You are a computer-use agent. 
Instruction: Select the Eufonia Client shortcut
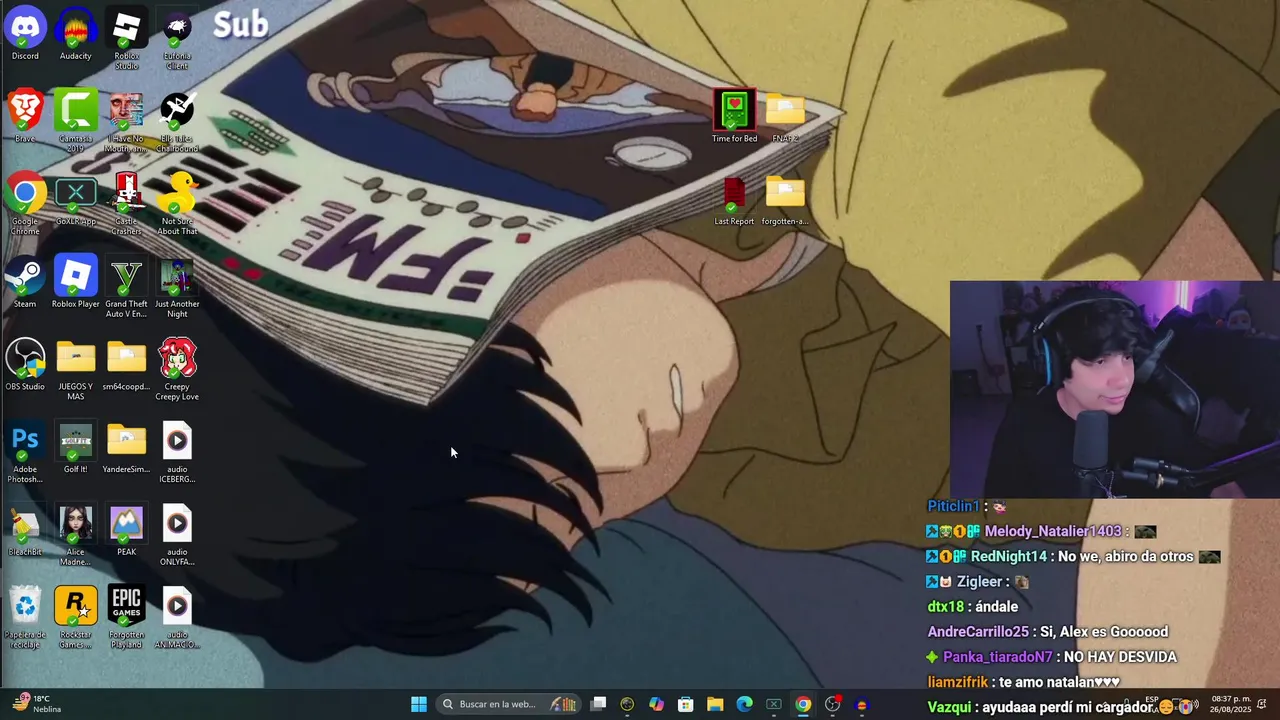click(x=177, y=38)
